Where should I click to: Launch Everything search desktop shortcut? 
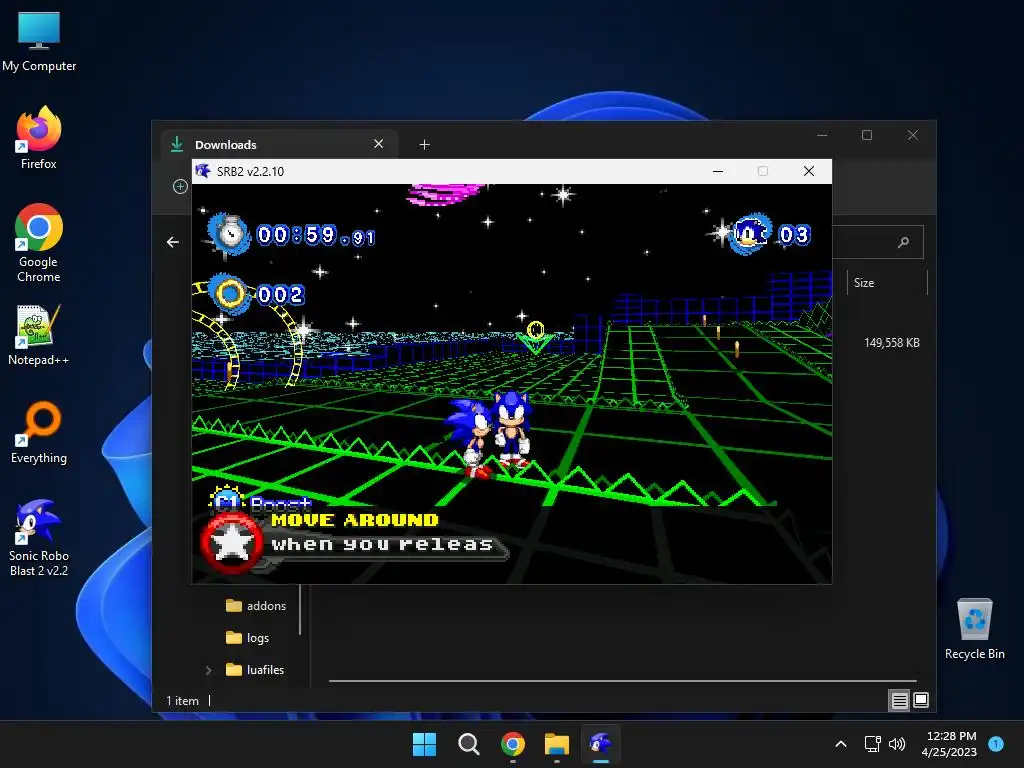tap(39, 432)
